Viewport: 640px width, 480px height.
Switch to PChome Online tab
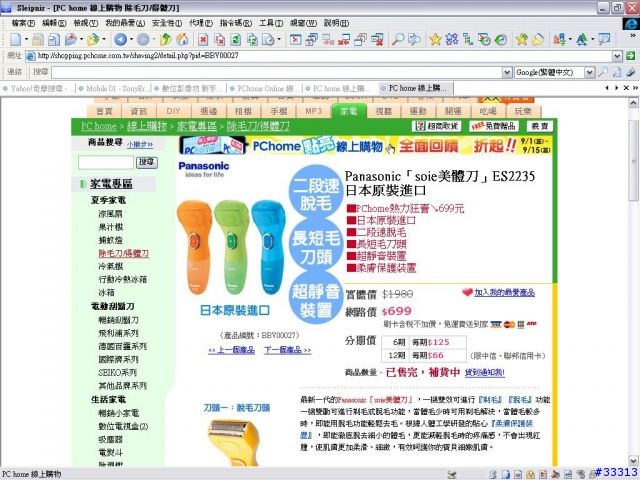coord(265,88)
